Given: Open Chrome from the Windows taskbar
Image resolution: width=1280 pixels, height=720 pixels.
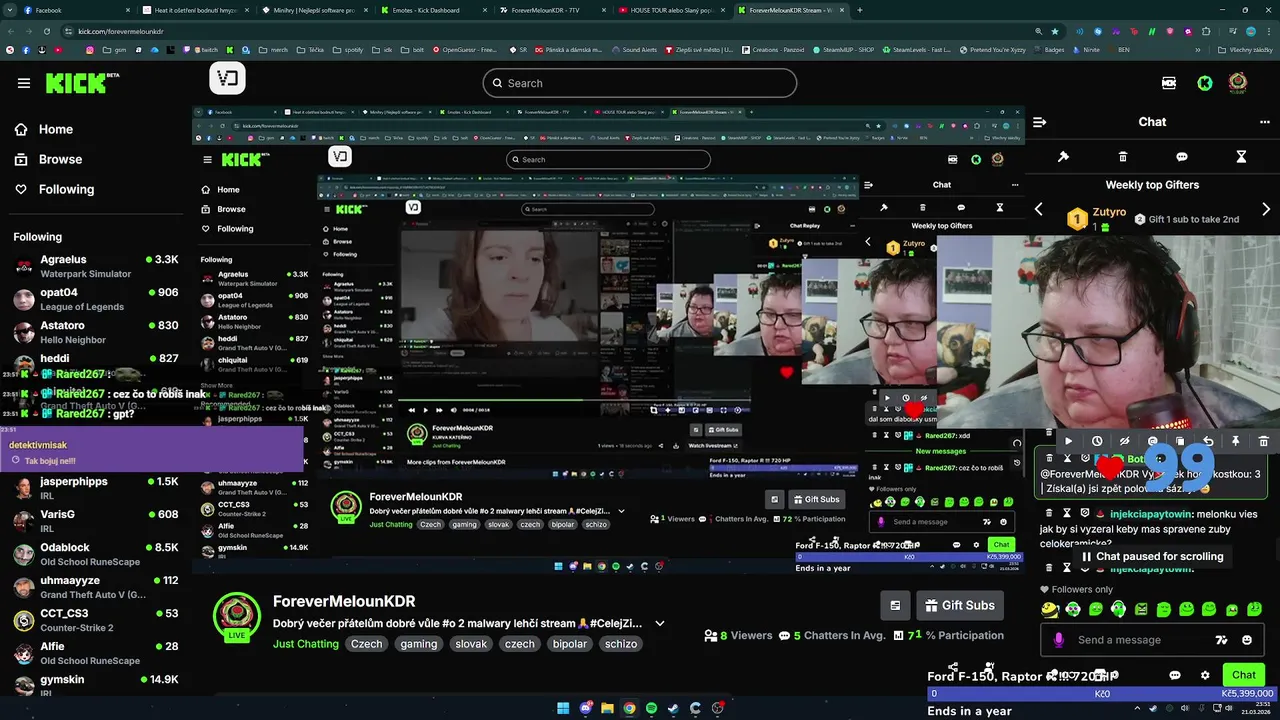Looking at the screenshot, I should 629,708.
